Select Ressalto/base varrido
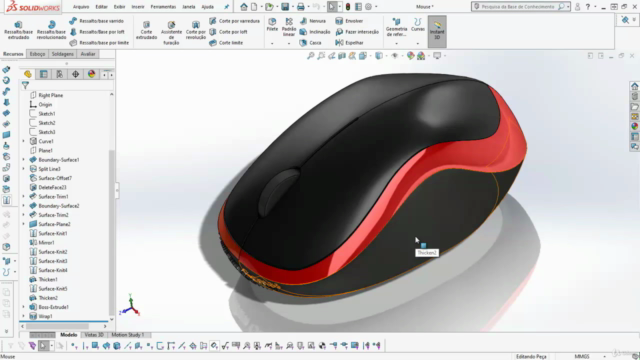This screenshot has height=360, width=640. tap(96, 21)
